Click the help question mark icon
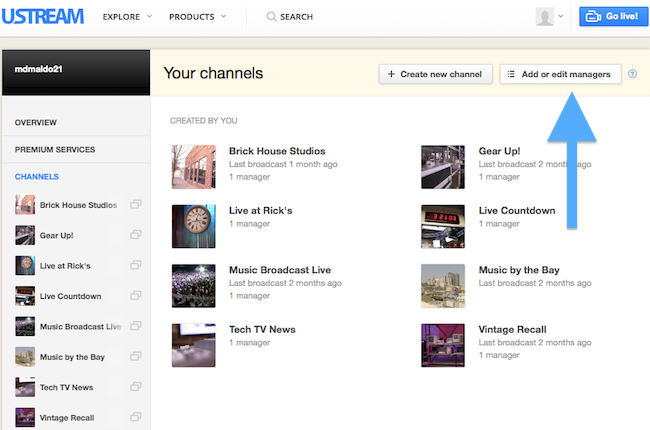 point(632,74)
